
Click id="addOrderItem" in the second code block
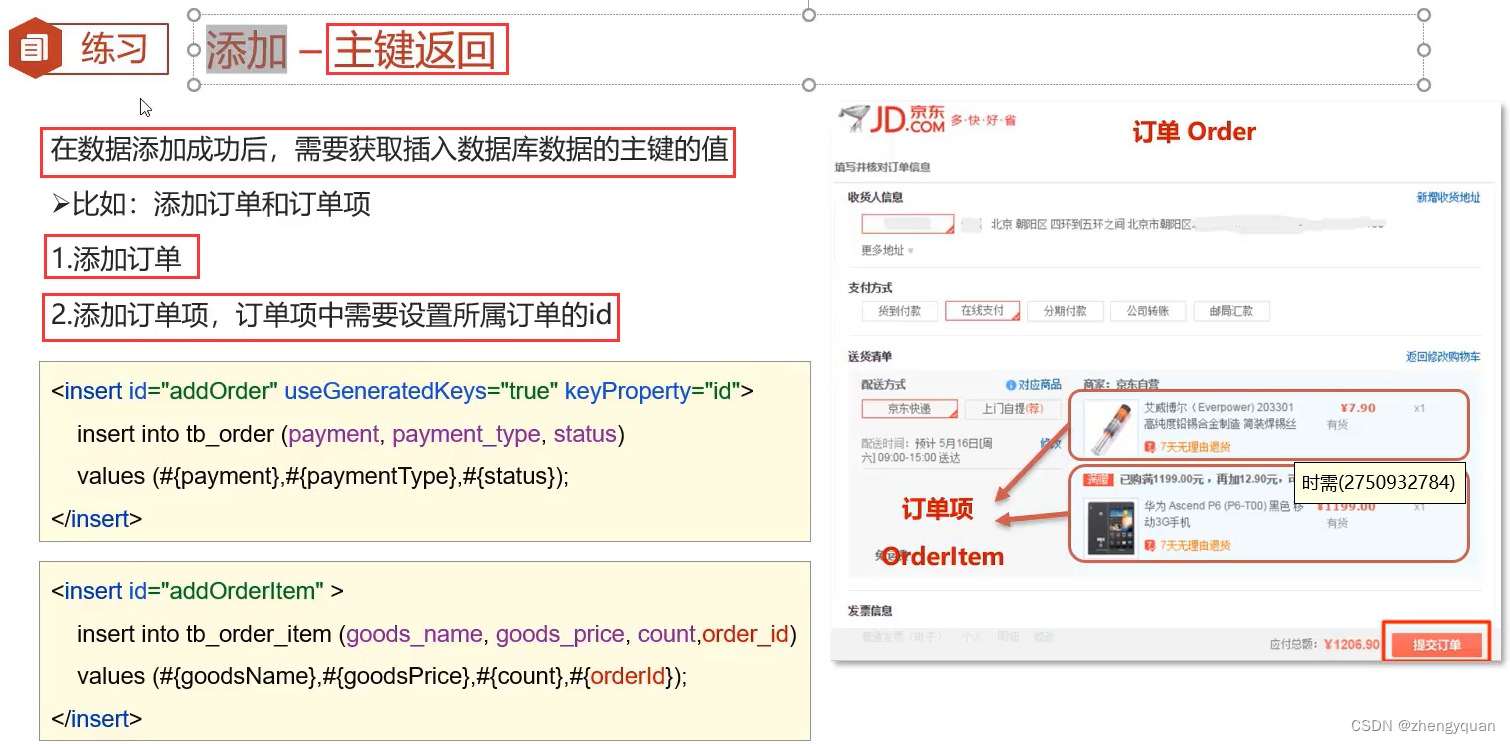point(226,591)
